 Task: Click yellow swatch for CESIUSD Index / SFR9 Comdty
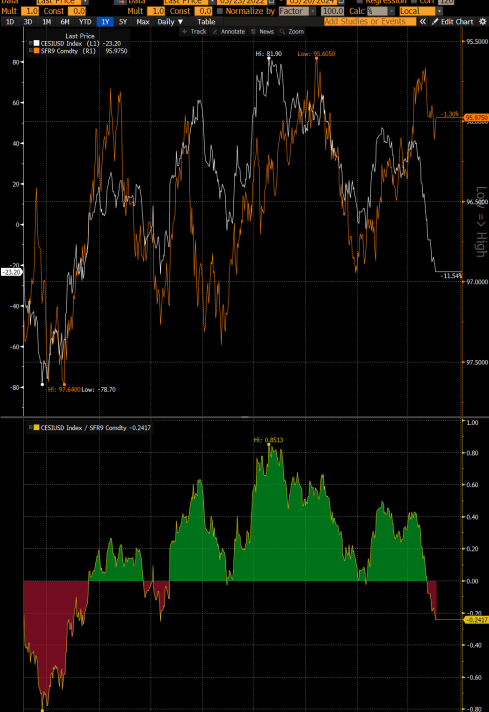click(x=36, y=427)
